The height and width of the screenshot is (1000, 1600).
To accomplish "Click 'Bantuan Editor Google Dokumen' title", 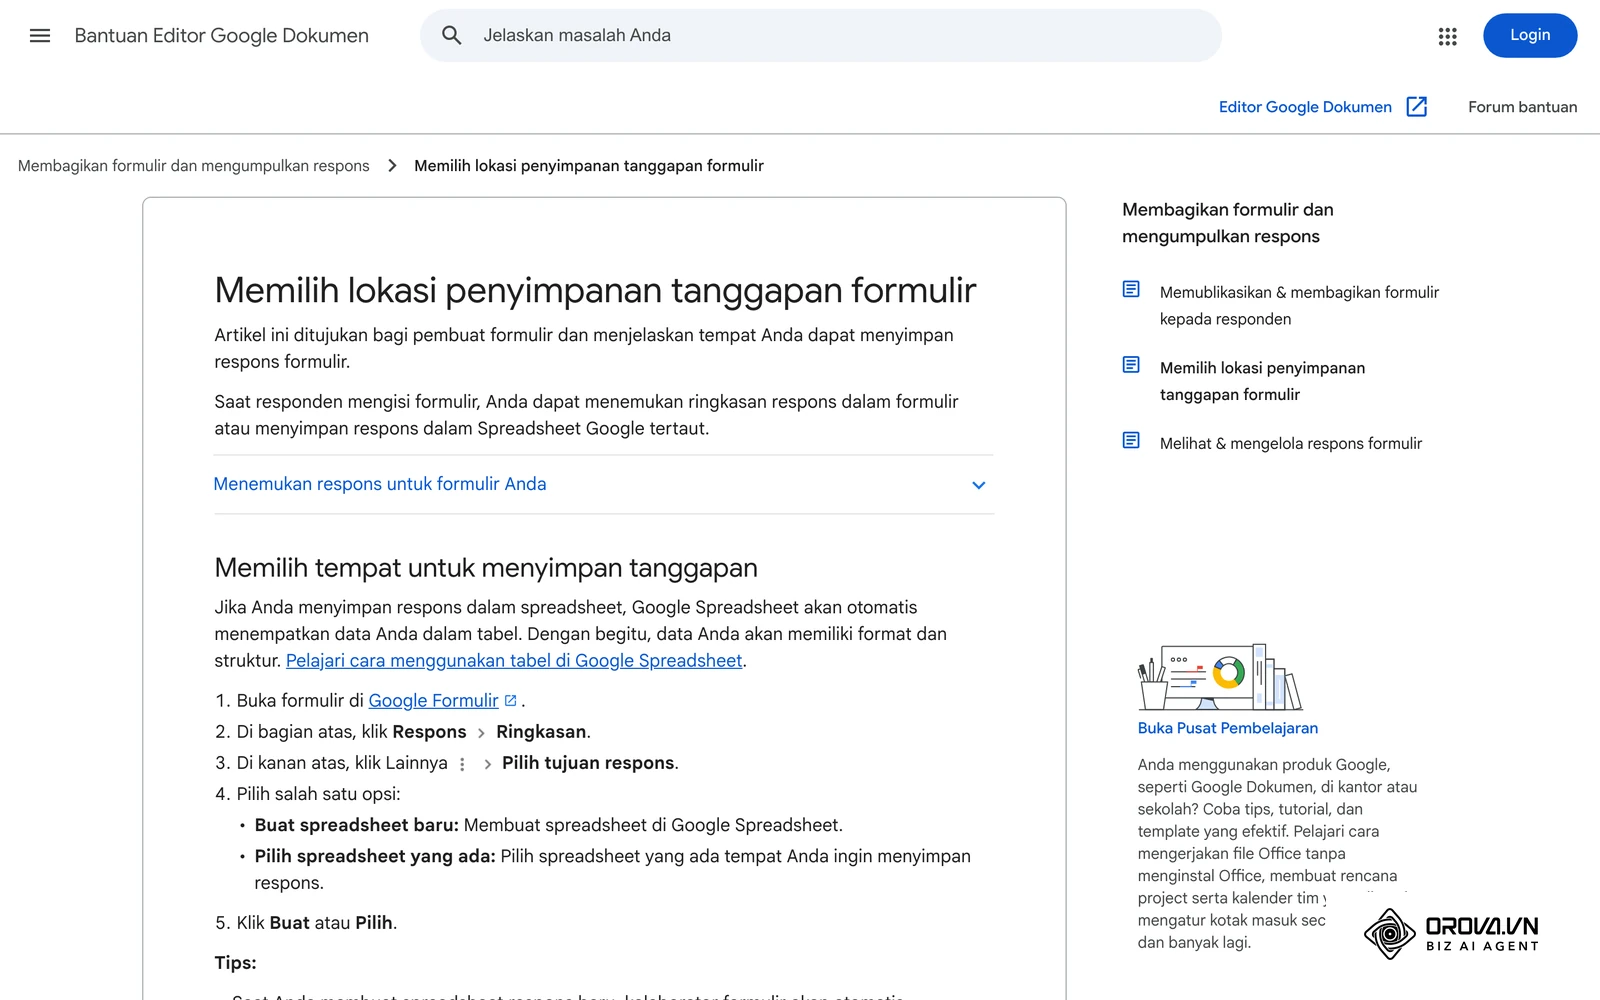I will pyautogui.click(x=222, y=36).
